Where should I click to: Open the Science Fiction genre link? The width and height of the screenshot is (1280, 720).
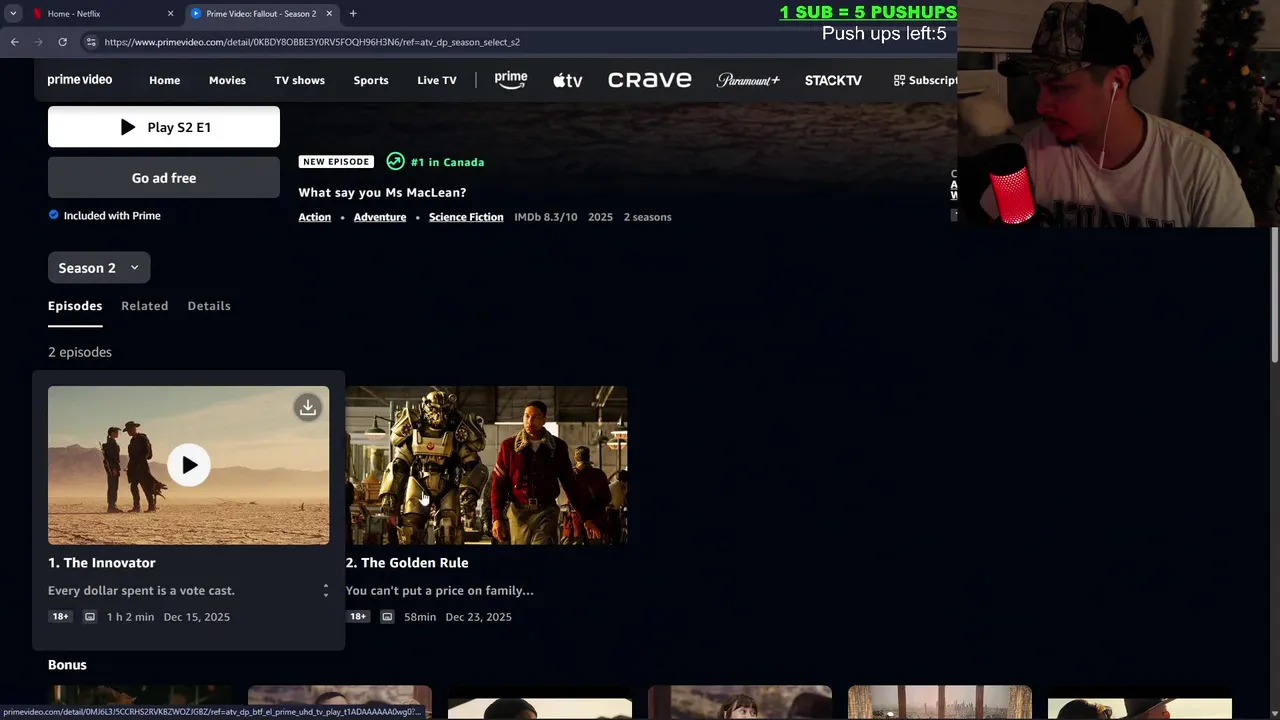pyautogui.click(x=466, y=217)
